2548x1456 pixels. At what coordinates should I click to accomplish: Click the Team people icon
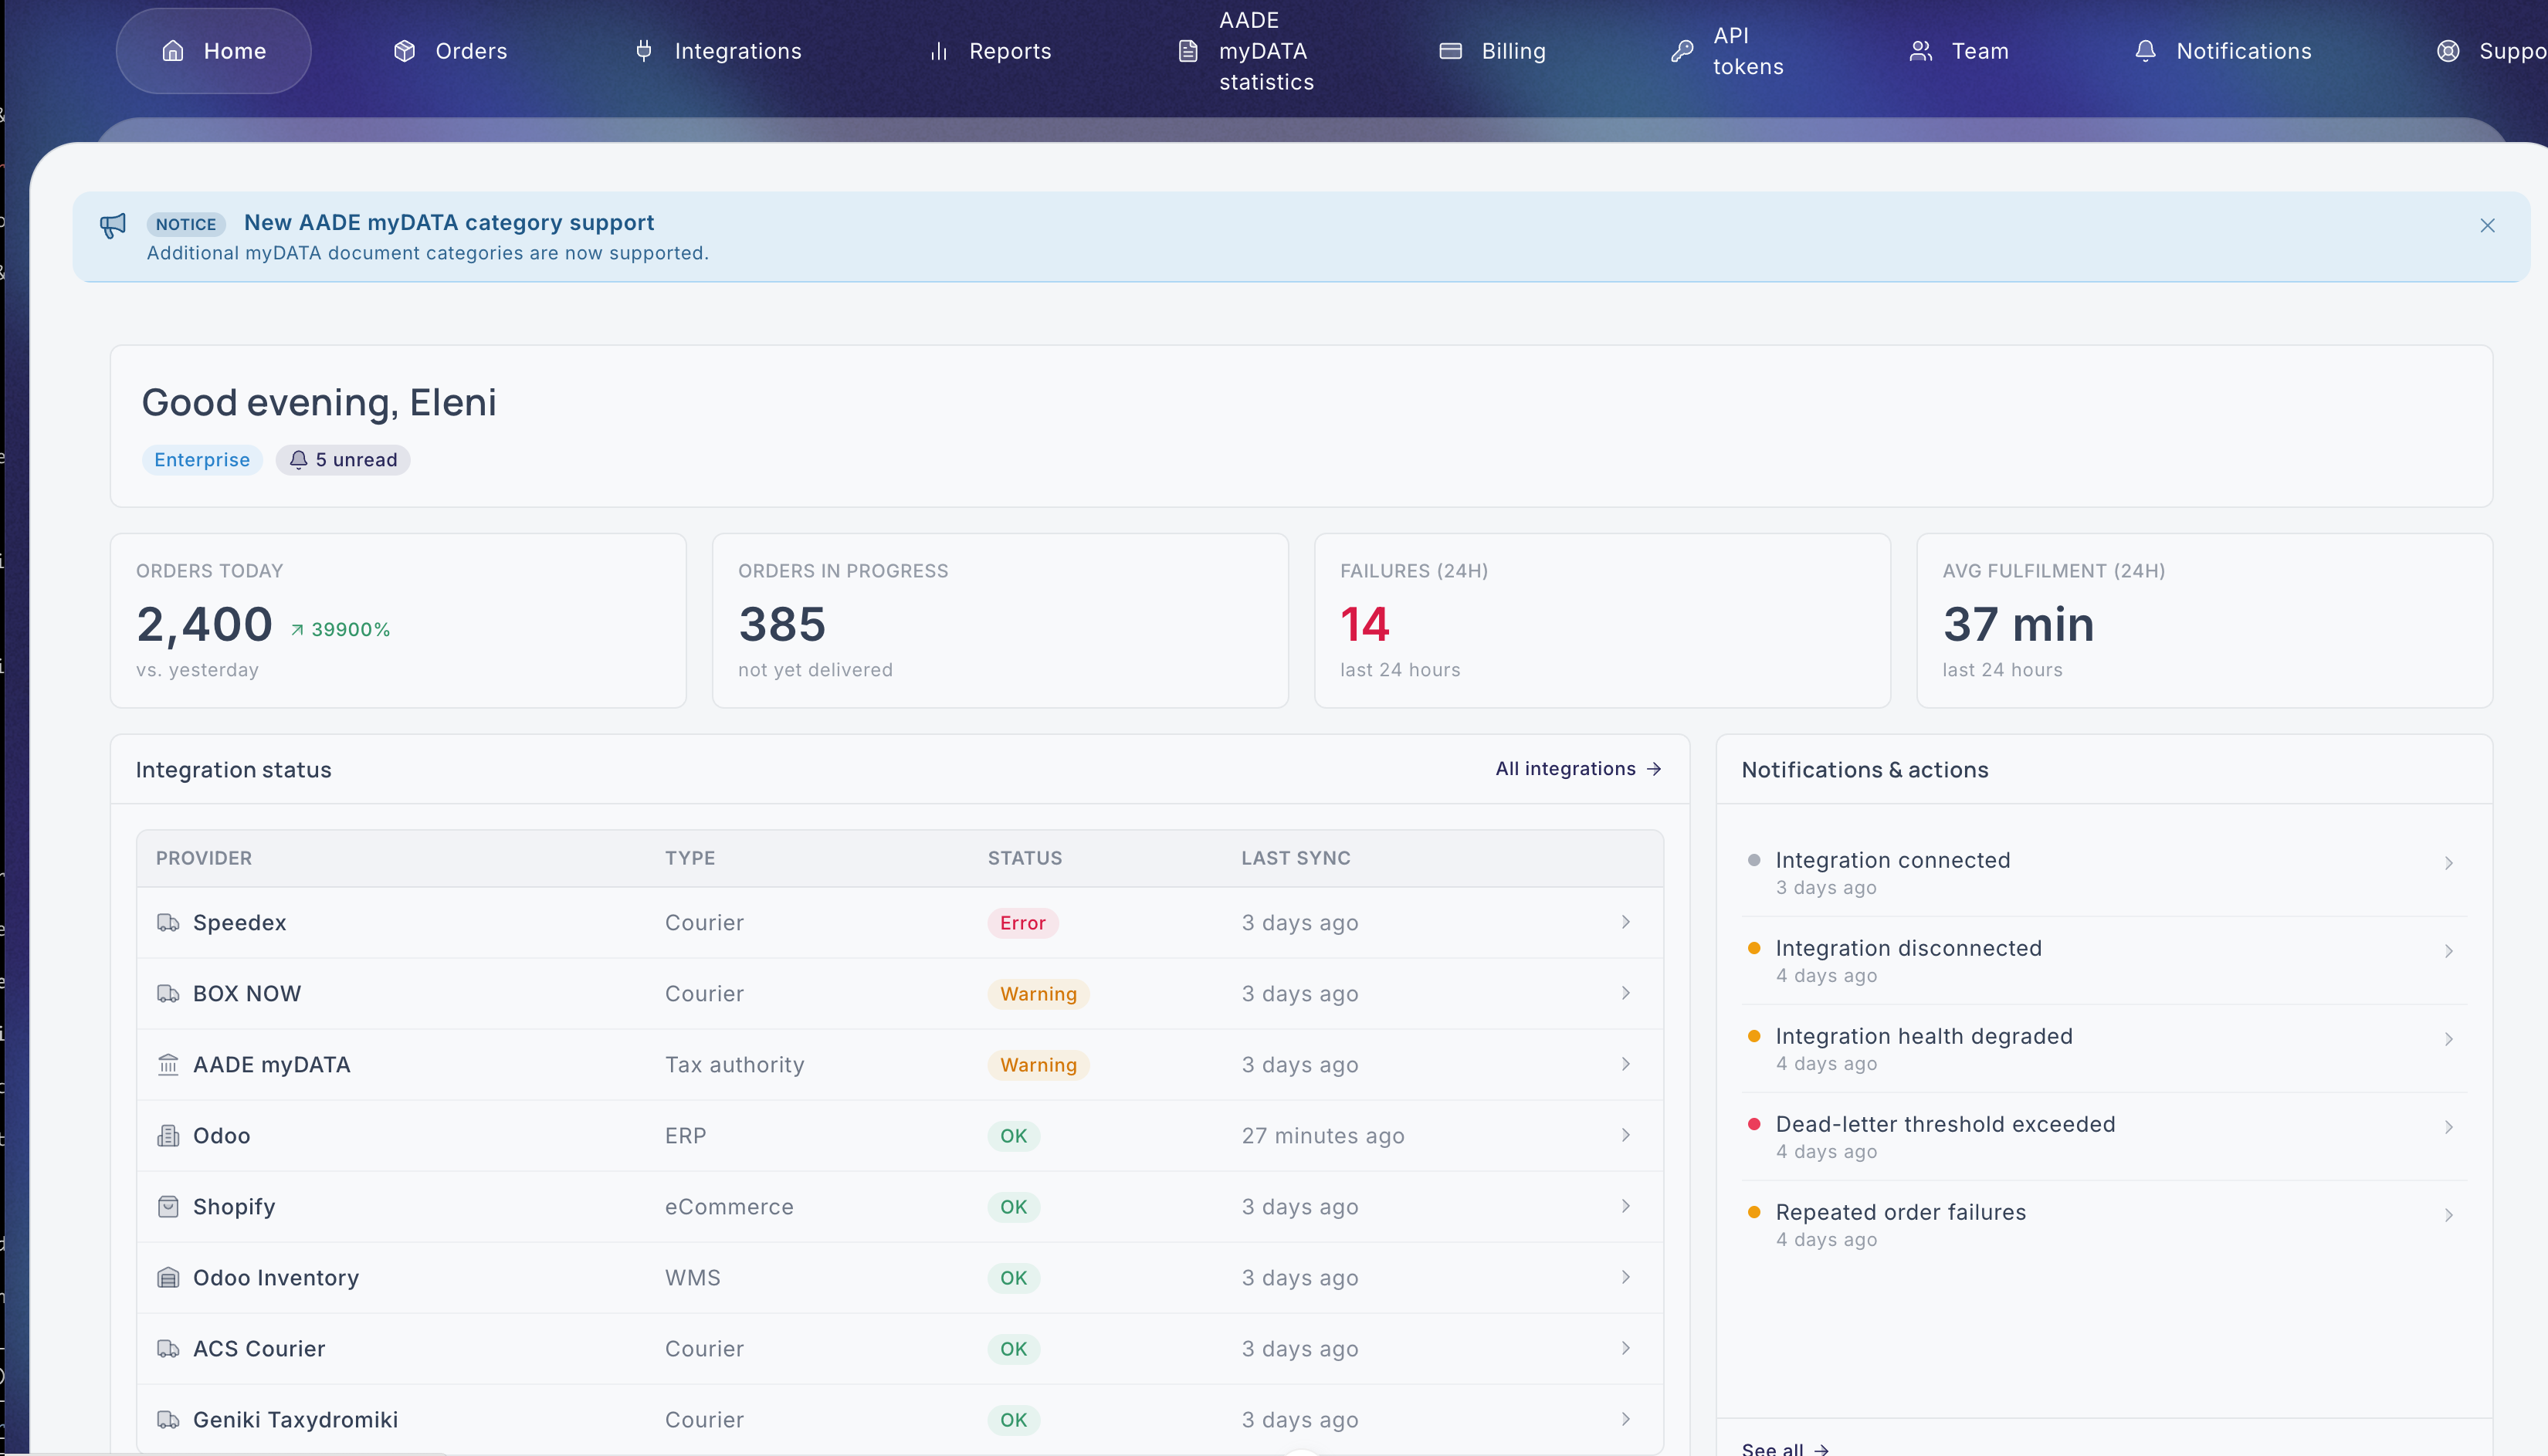(1921, 51)
